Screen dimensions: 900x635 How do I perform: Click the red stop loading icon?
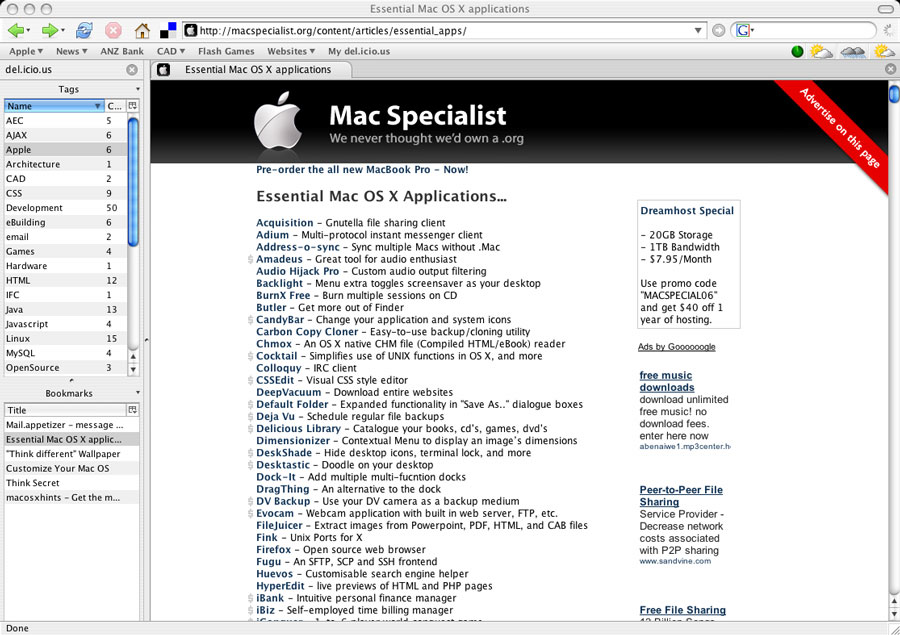pyautogui.click(x=114, y=30)
